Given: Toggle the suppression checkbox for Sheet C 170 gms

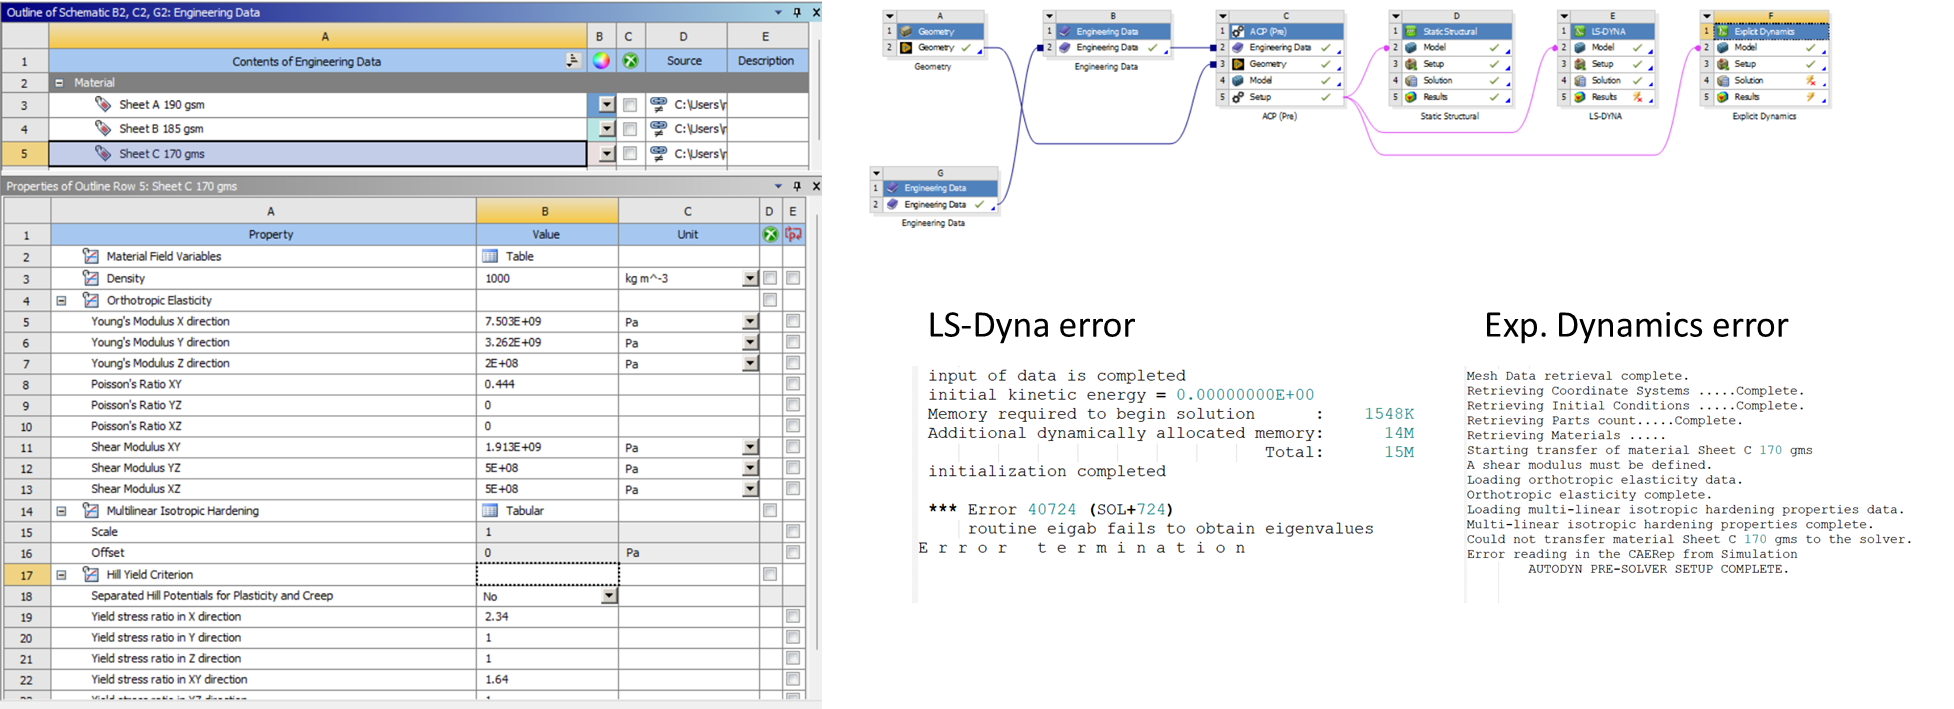Looking at the screenshot, I should 630,153.
